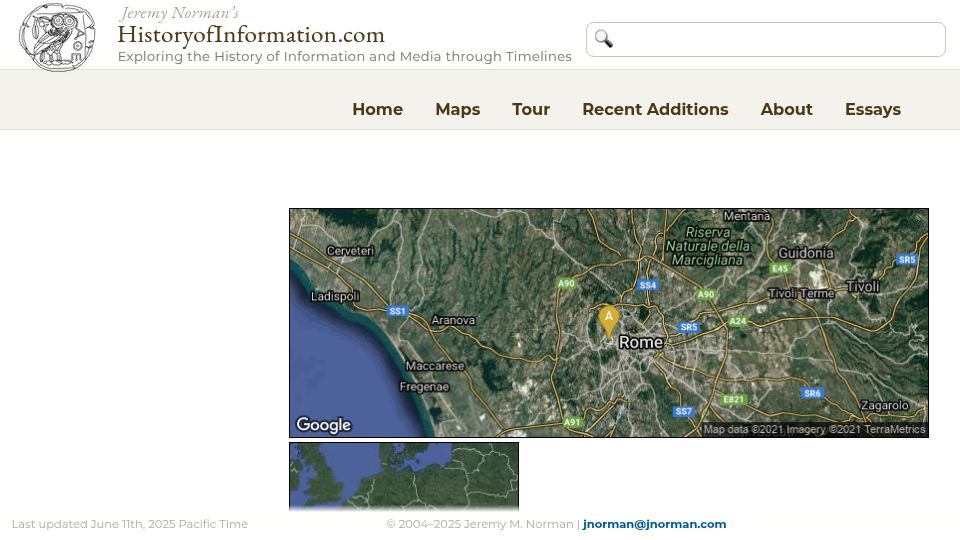
Task: Click inside the search input field
Action: click(765, 40)
